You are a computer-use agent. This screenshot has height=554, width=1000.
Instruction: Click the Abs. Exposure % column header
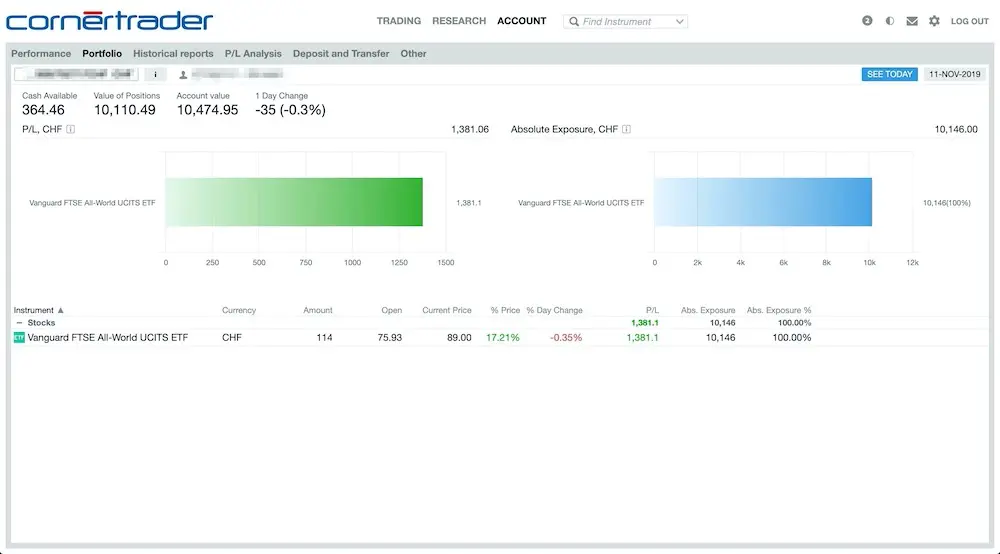tap(779, 310)
